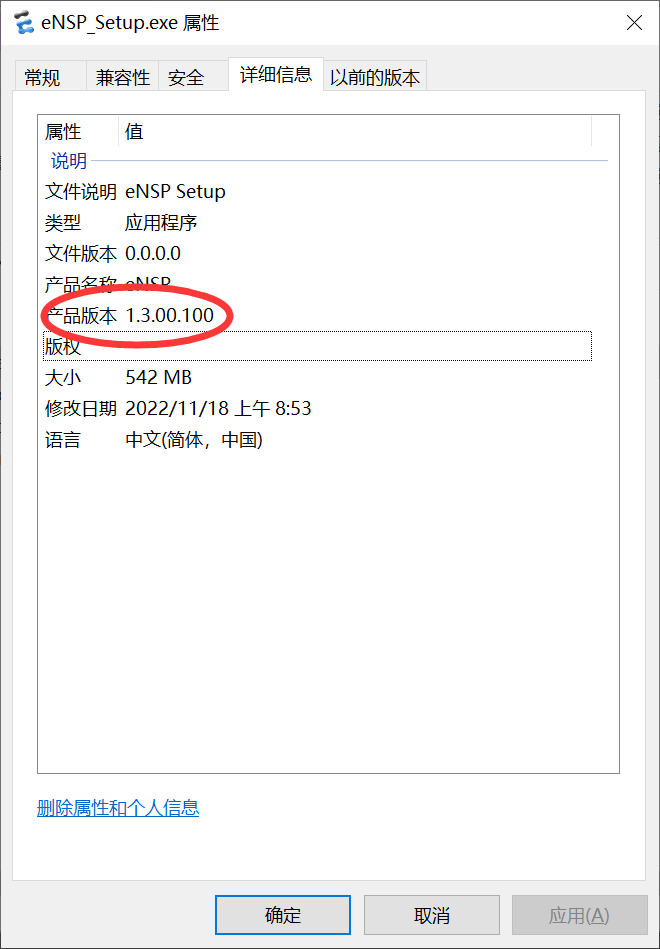Select the 文件版本 property label
The width and height of the screenshot is (660, 949).
81,254
